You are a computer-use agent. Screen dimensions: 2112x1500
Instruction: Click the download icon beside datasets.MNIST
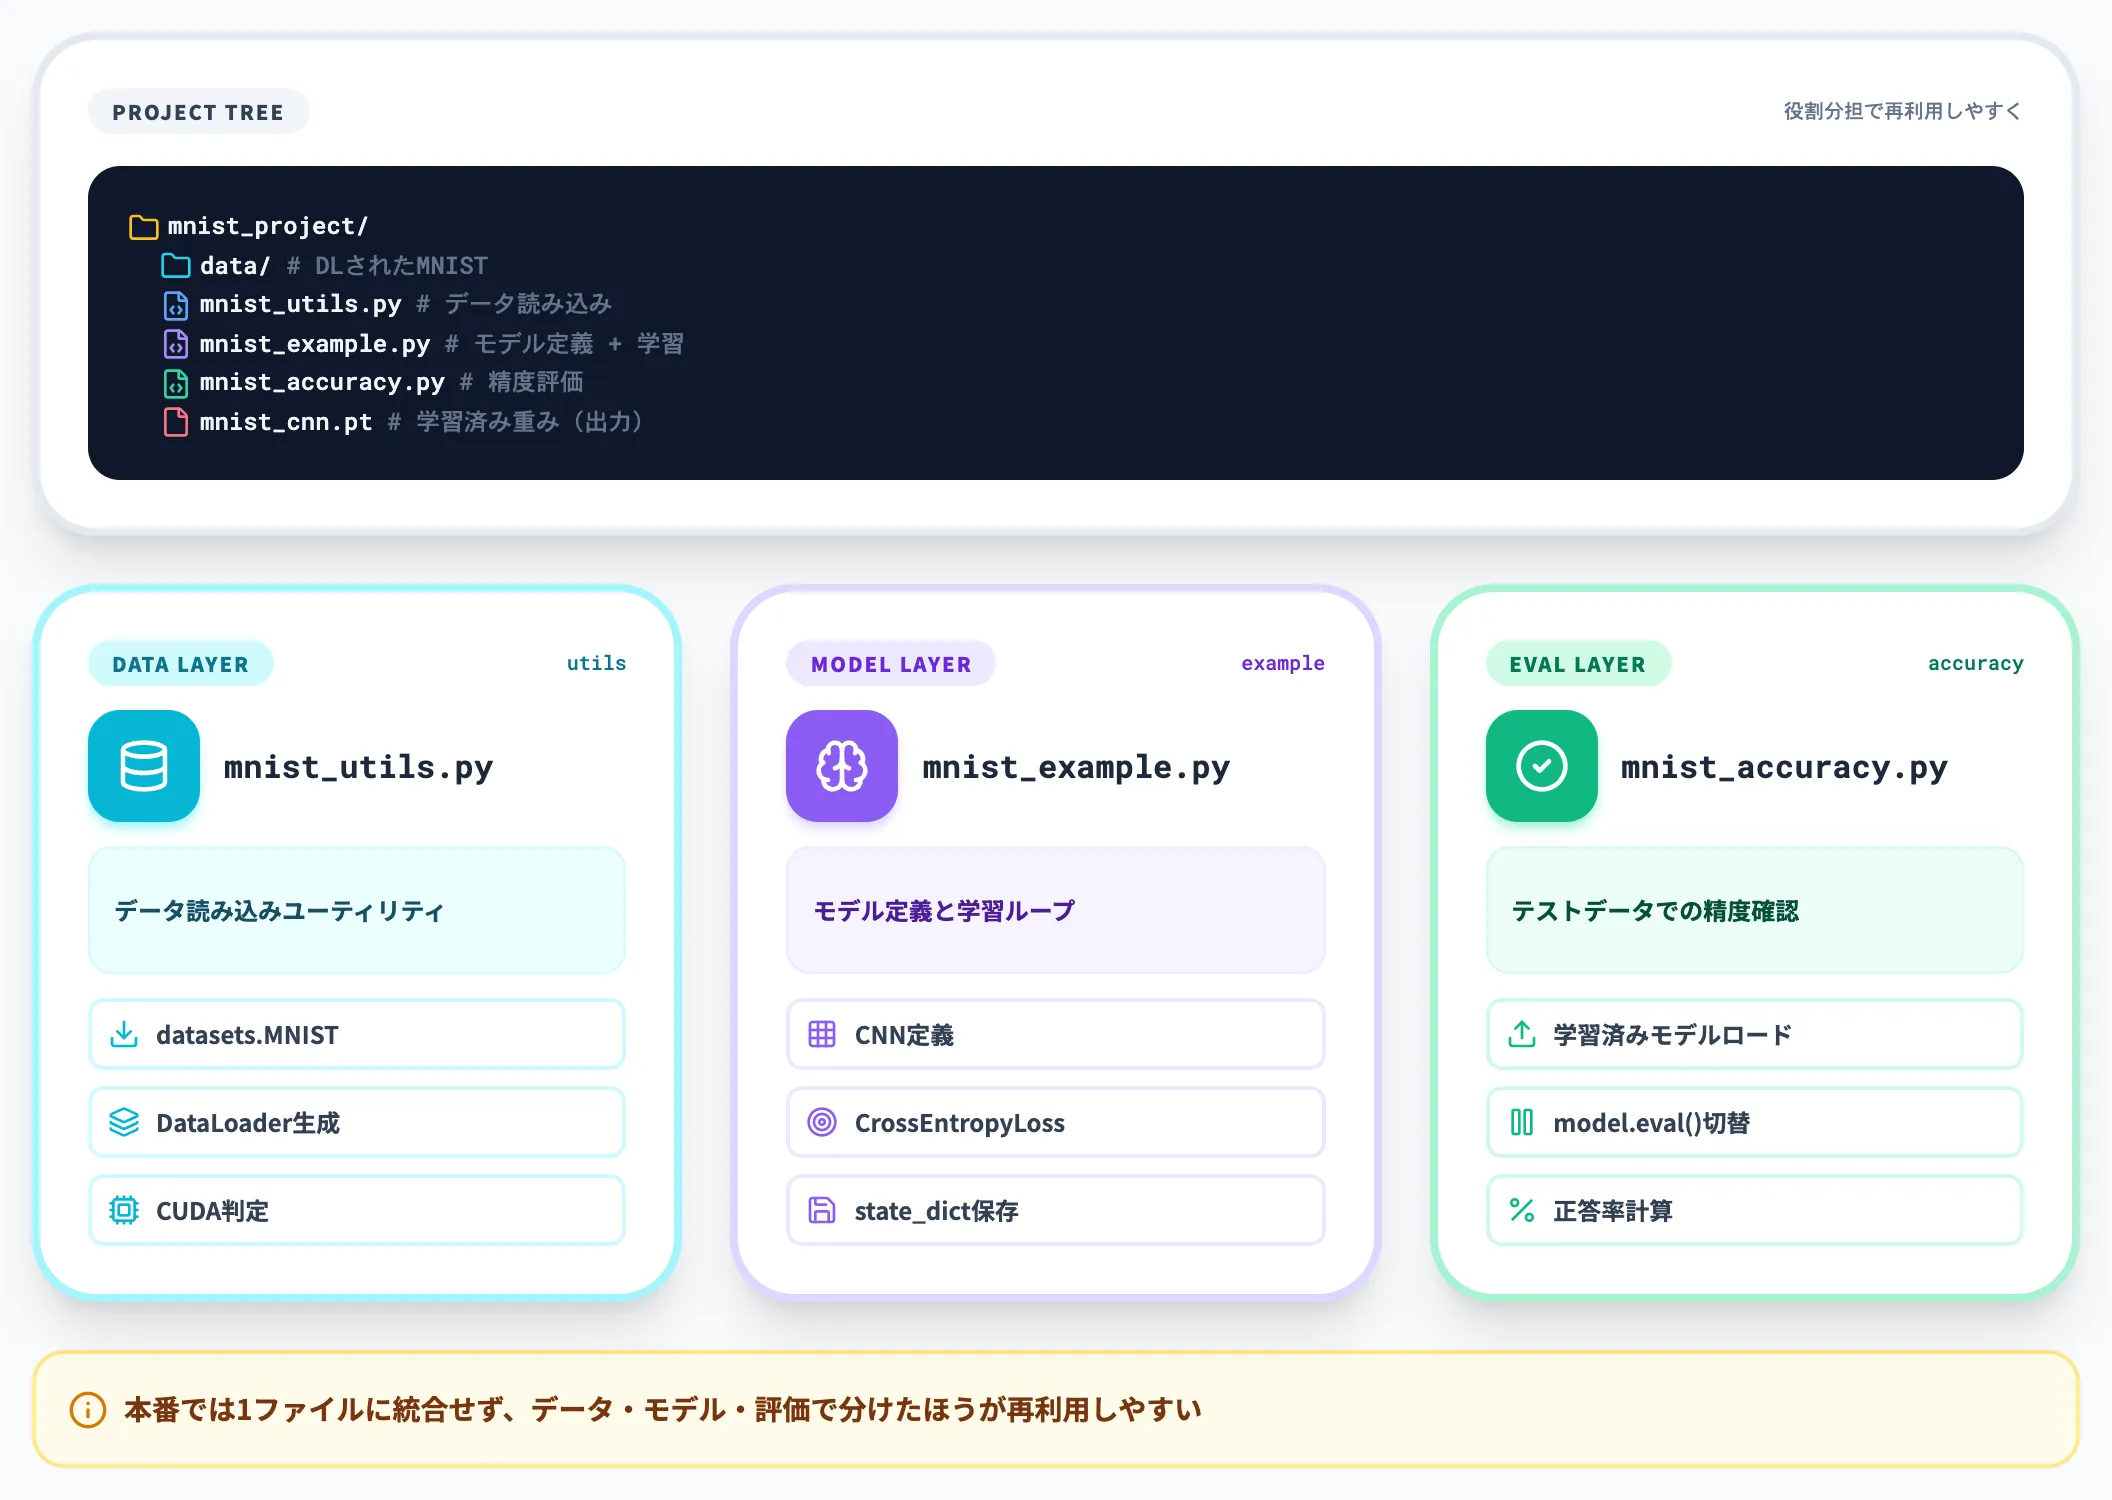point(124,1034)
